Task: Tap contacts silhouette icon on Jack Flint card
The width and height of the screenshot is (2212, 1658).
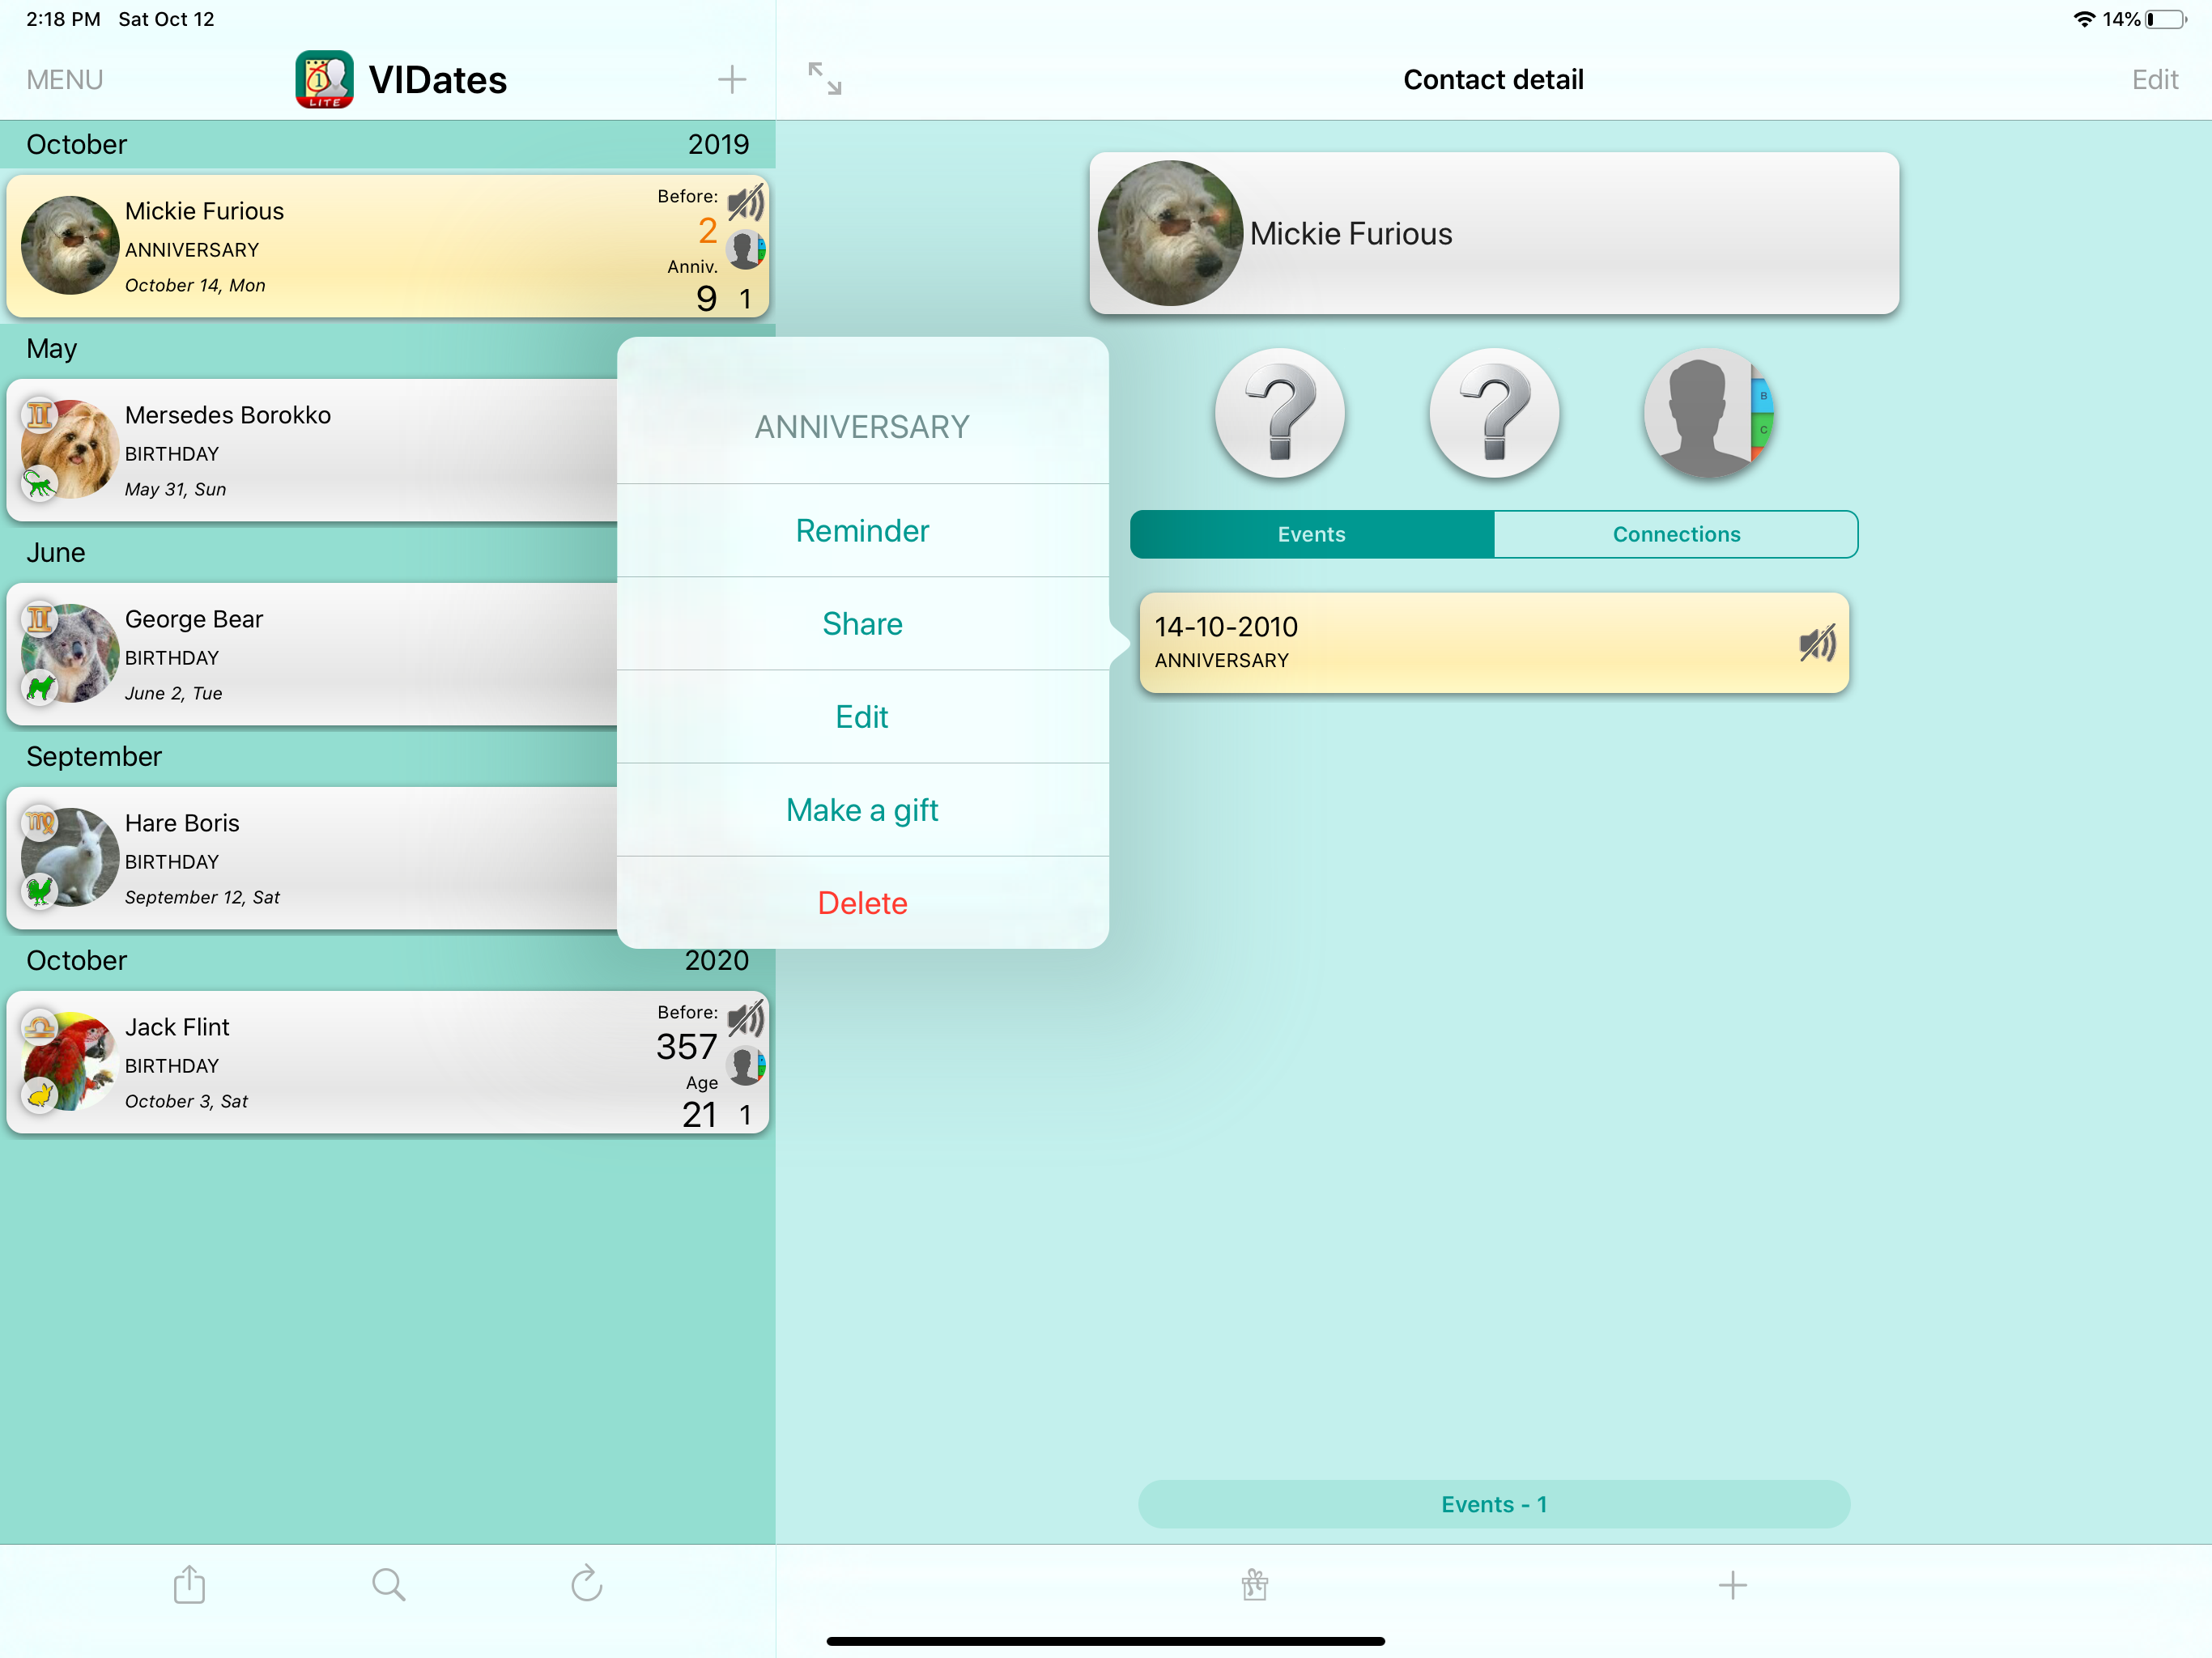Action: click(746, 1066)
